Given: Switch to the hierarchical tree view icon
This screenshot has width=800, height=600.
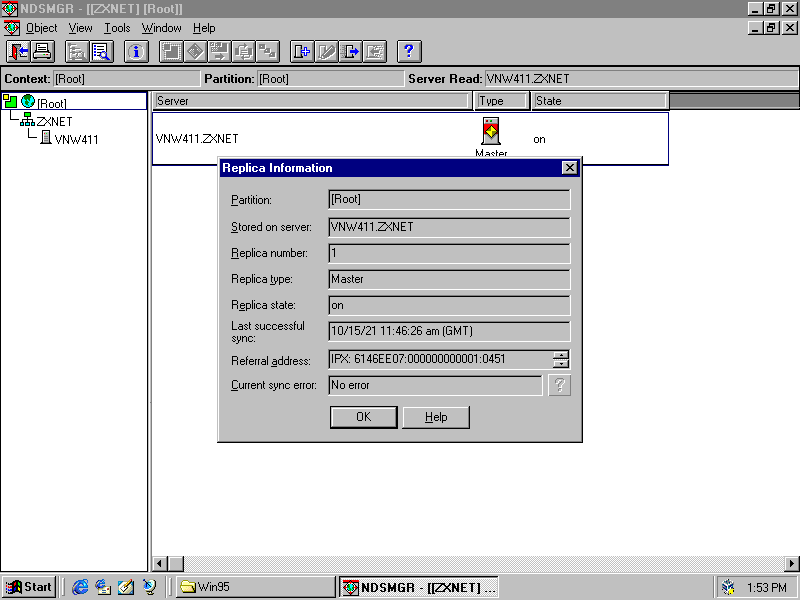Looking at the screenshot, I should click(78, 52).
